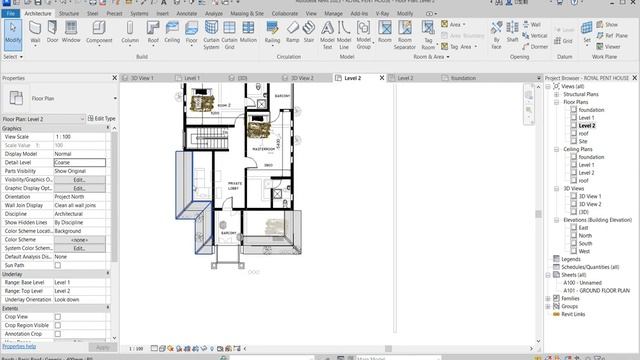
Task: Choose the Ramp tool
Action: (x=292, y=33)
